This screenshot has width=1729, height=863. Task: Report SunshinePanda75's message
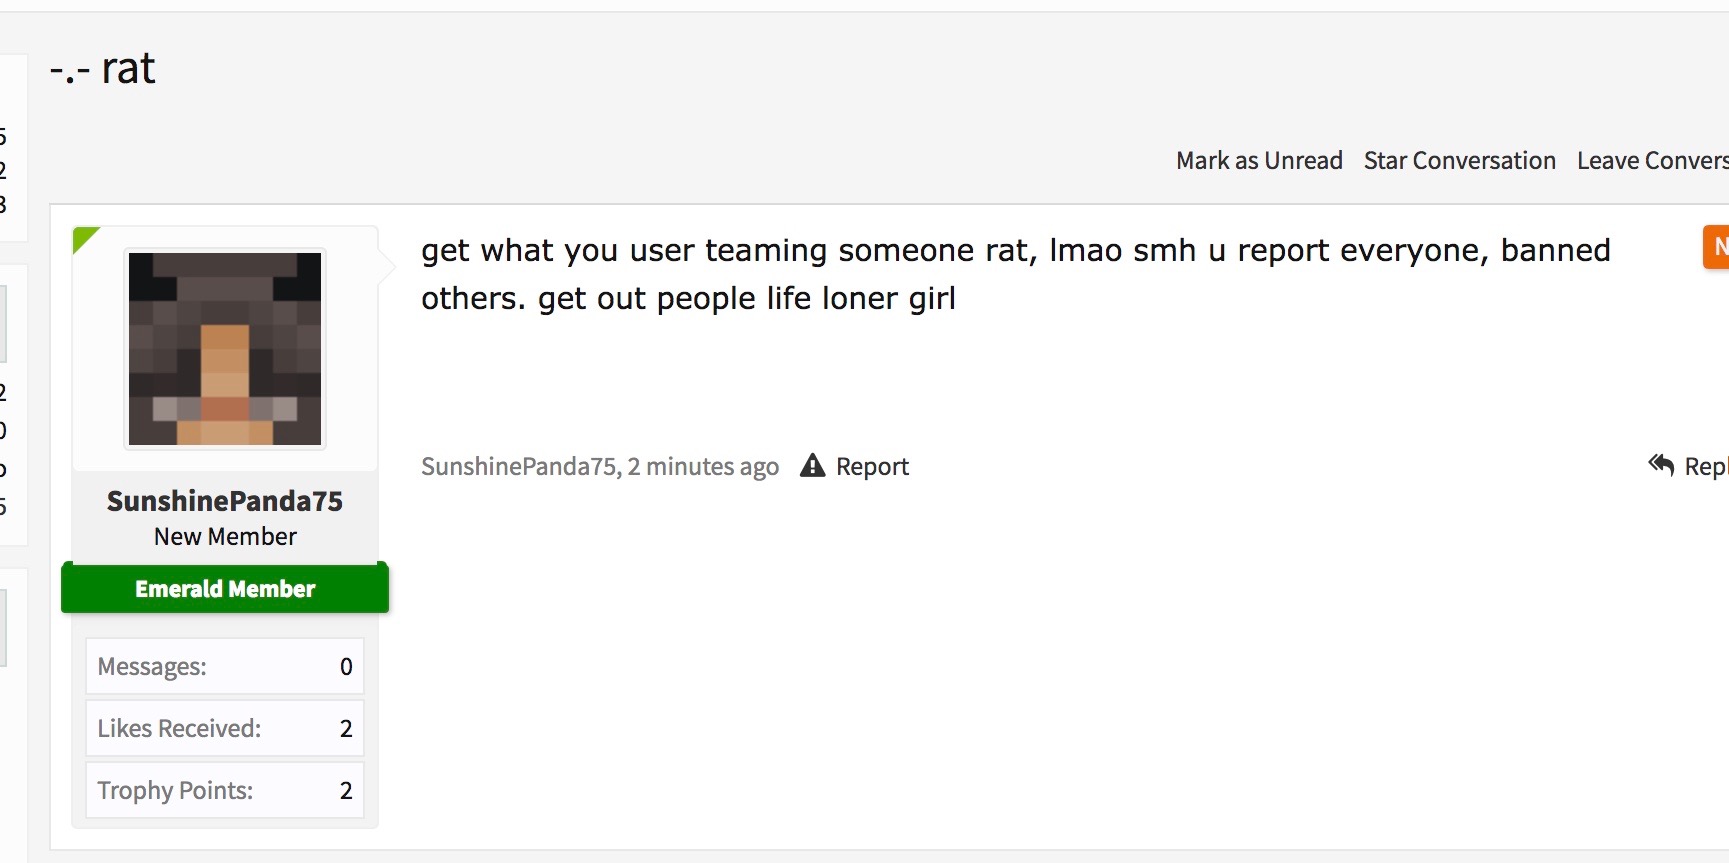(x=872, y=467)
